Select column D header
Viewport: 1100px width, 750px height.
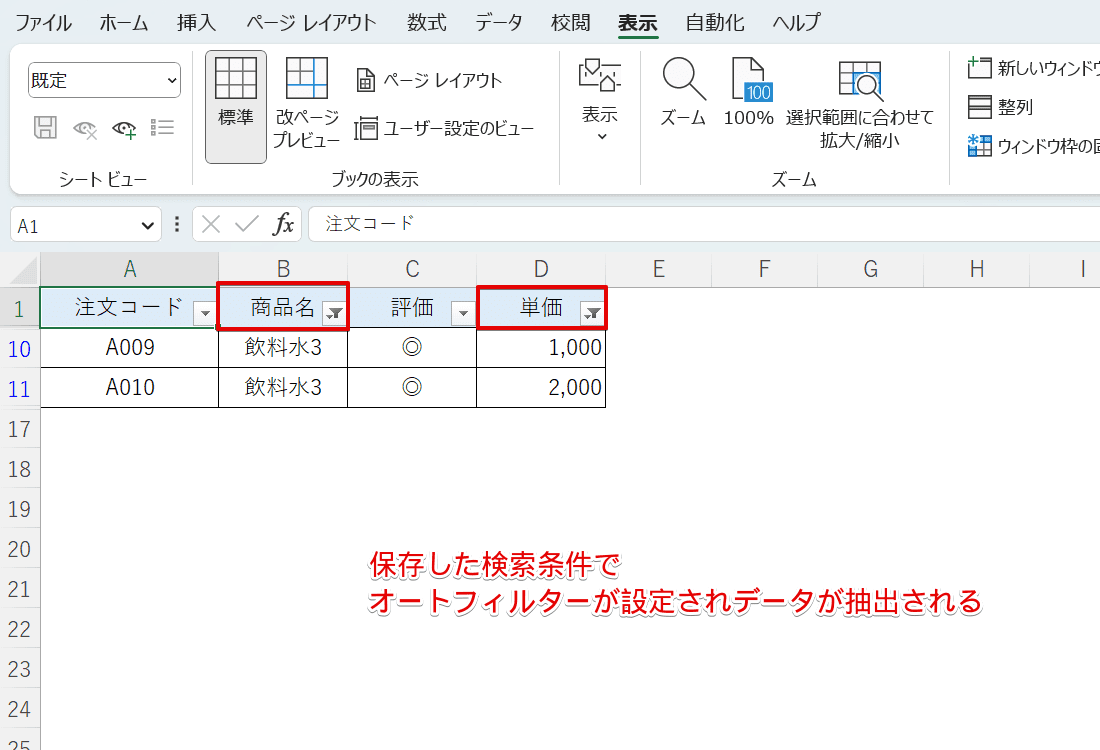click(541, 269)
